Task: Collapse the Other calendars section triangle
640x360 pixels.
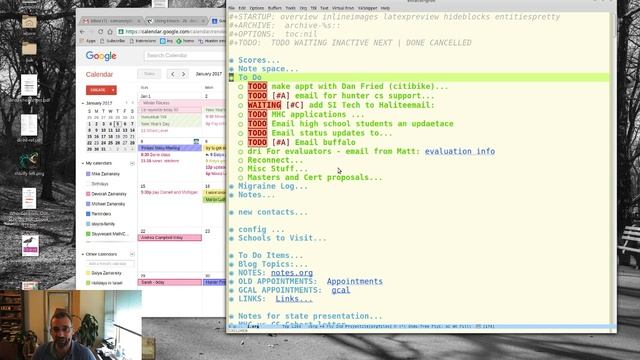Action: point(83,254)
